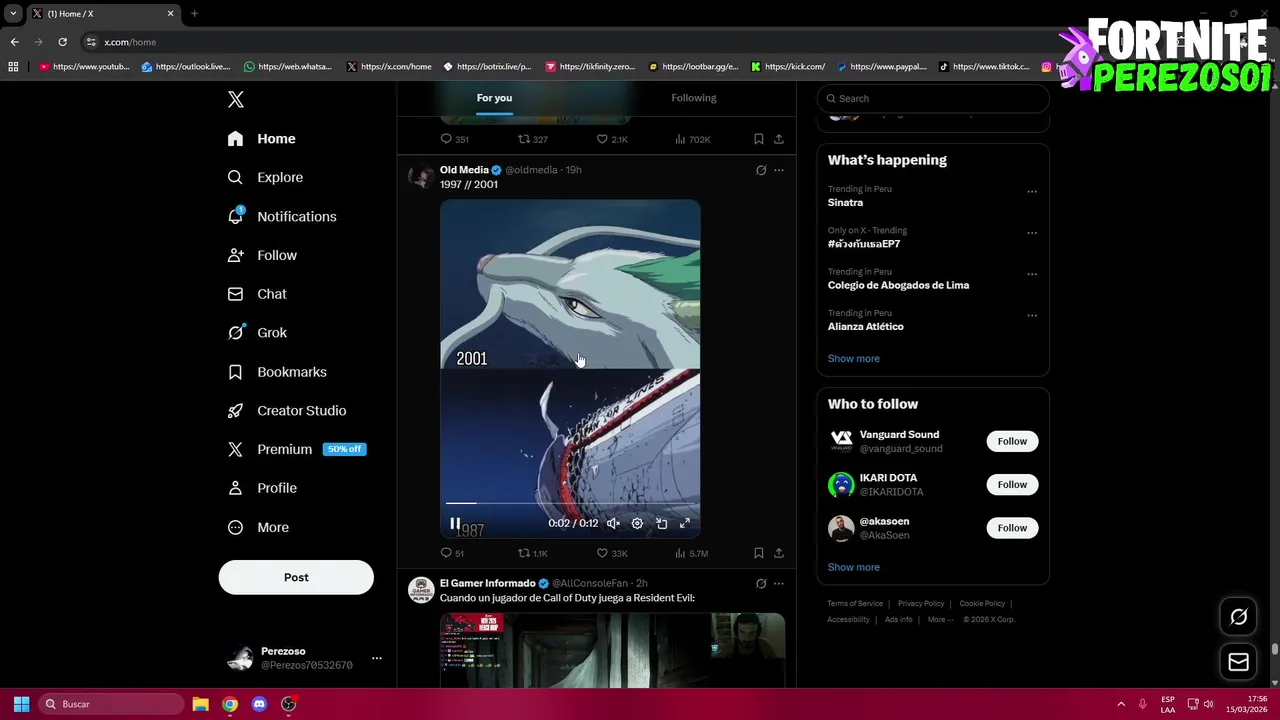Open Grok in the sidebar
1280x720 pixels.
click(257, 333)
